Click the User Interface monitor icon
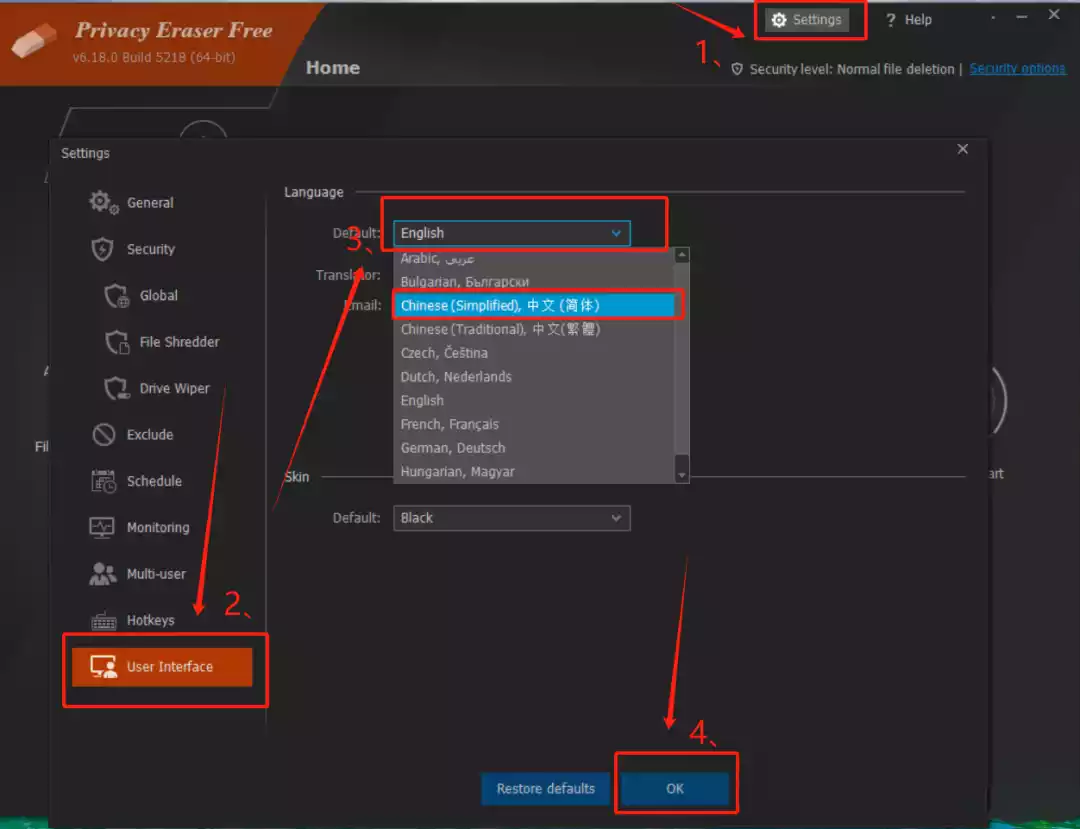Image resolution: width=1080 pixels, height=829 pixels. click(103, 667)
